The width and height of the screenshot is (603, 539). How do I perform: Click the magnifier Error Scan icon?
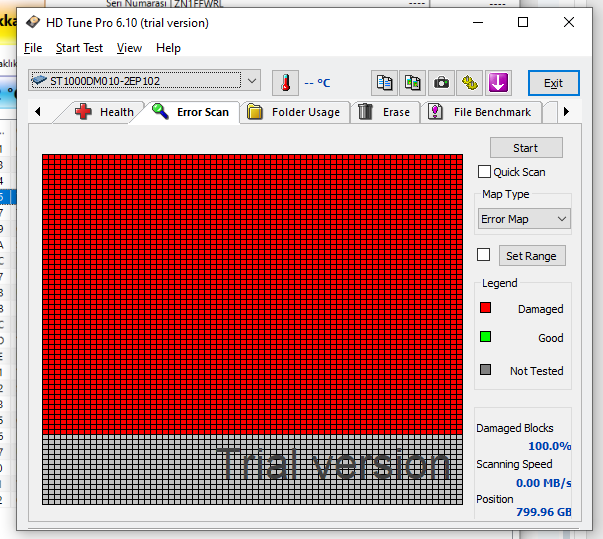pyautogui.click(x=160, y=111)
